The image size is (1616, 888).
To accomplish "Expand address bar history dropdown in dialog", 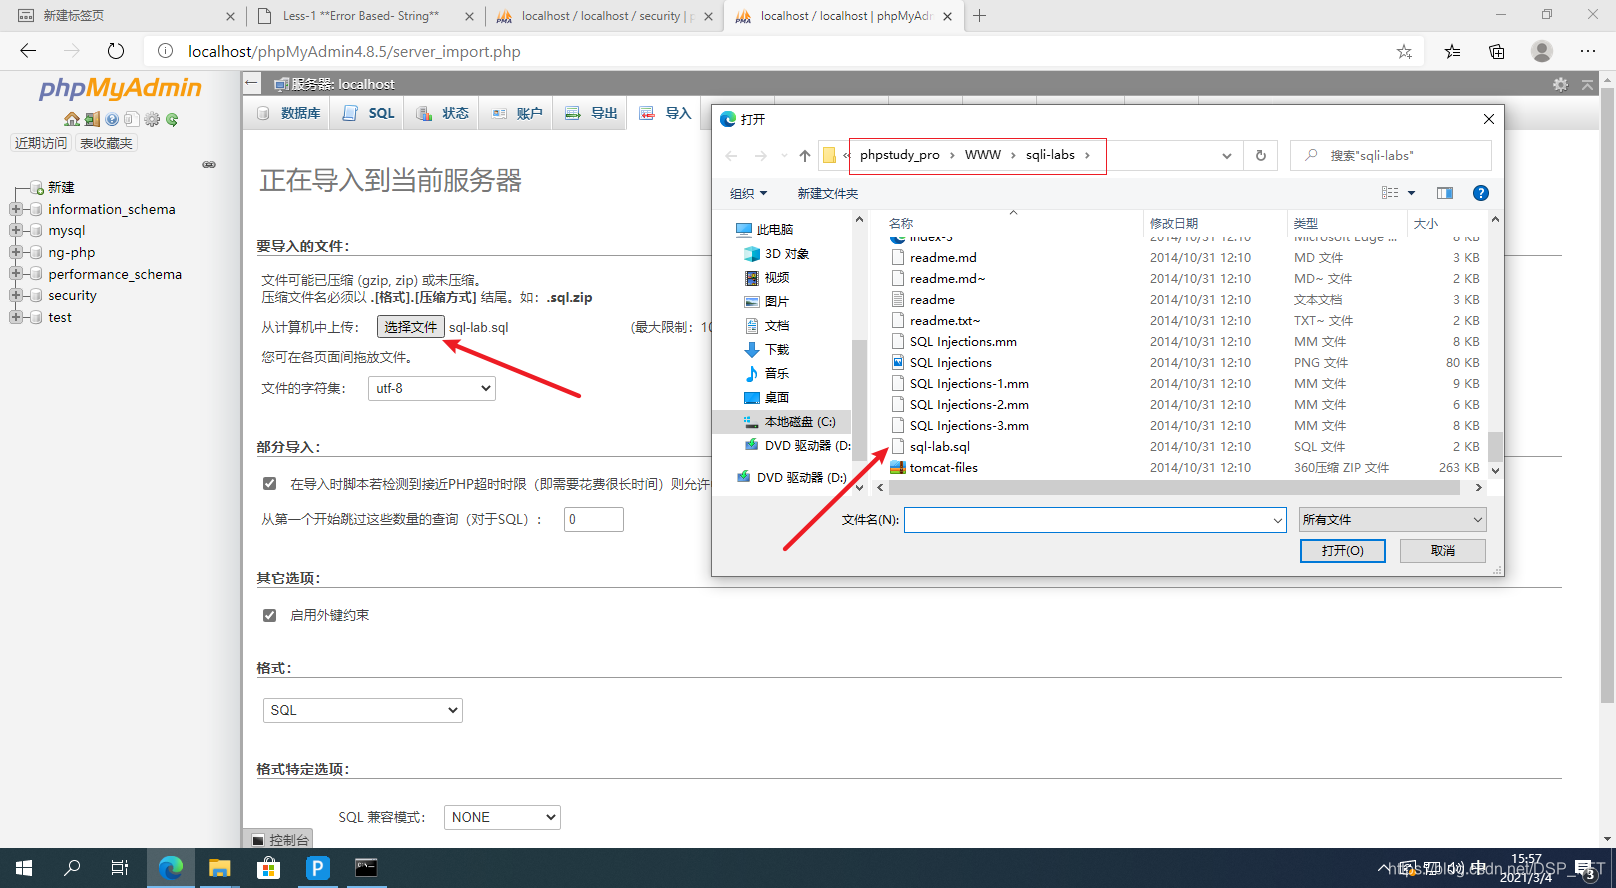I will coord(1227,155).
